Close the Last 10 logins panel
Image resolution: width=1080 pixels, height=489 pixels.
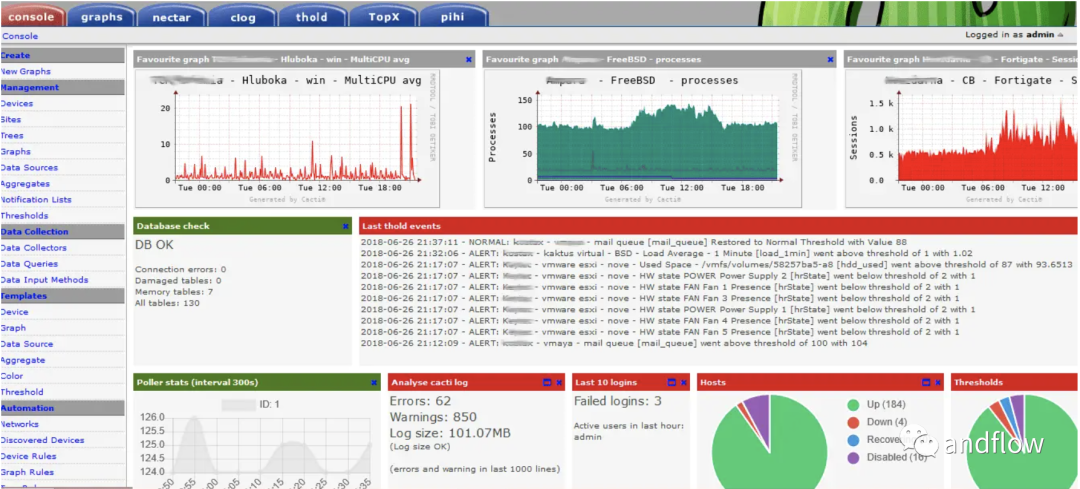(x=684, y=383)
